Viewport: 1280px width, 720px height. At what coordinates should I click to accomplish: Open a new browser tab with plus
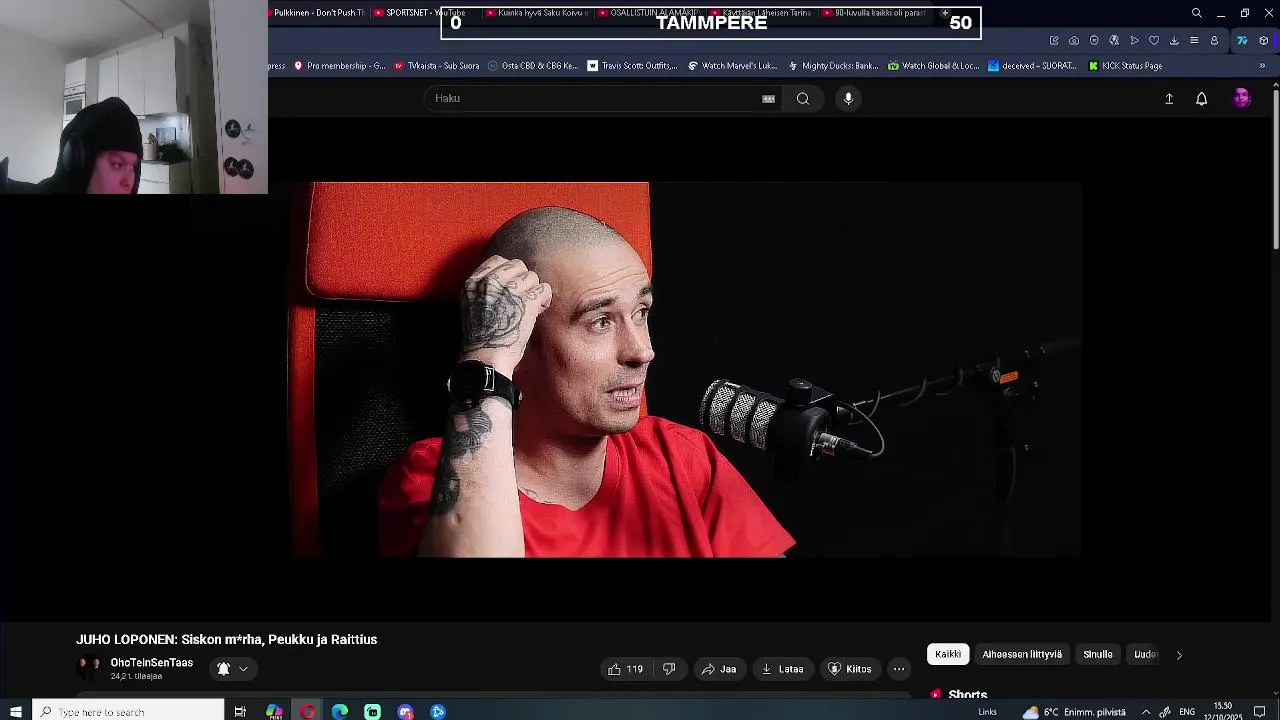pyautogui.click(x=945, y=13)
